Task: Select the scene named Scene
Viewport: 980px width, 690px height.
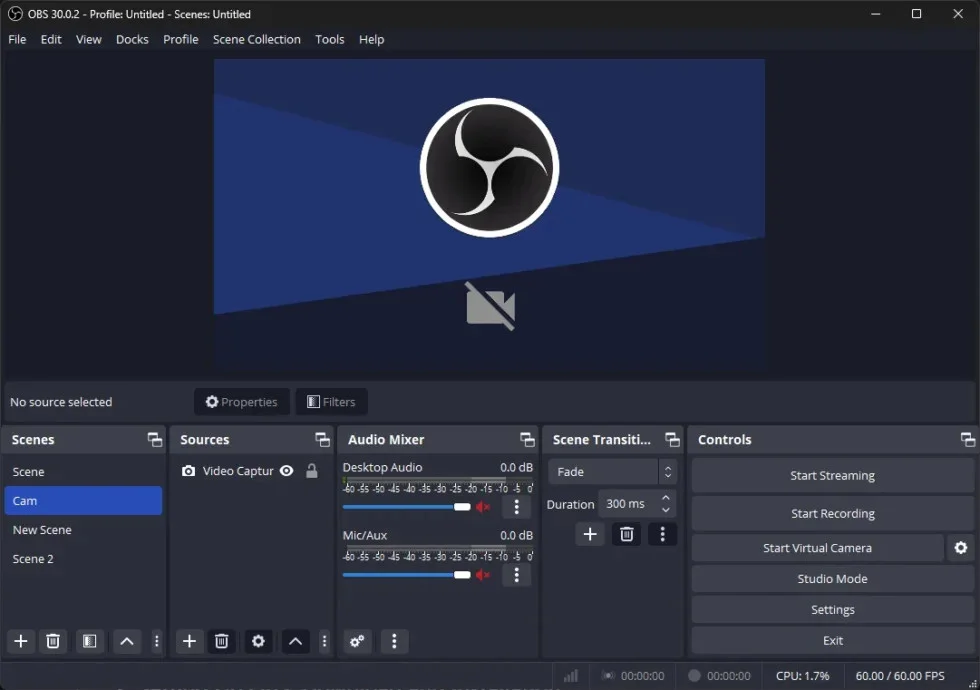Action: (83, 472)
